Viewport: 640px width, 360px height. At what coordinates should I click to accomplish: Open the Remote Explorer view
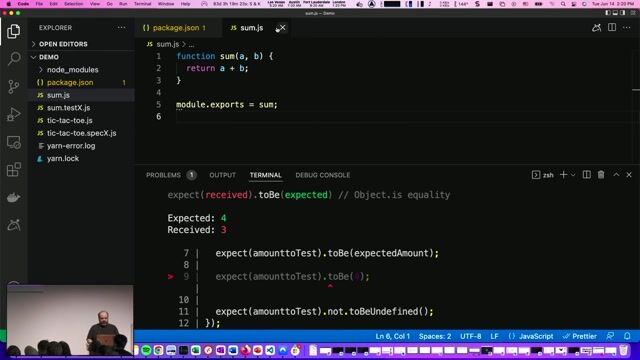point(13,142)
